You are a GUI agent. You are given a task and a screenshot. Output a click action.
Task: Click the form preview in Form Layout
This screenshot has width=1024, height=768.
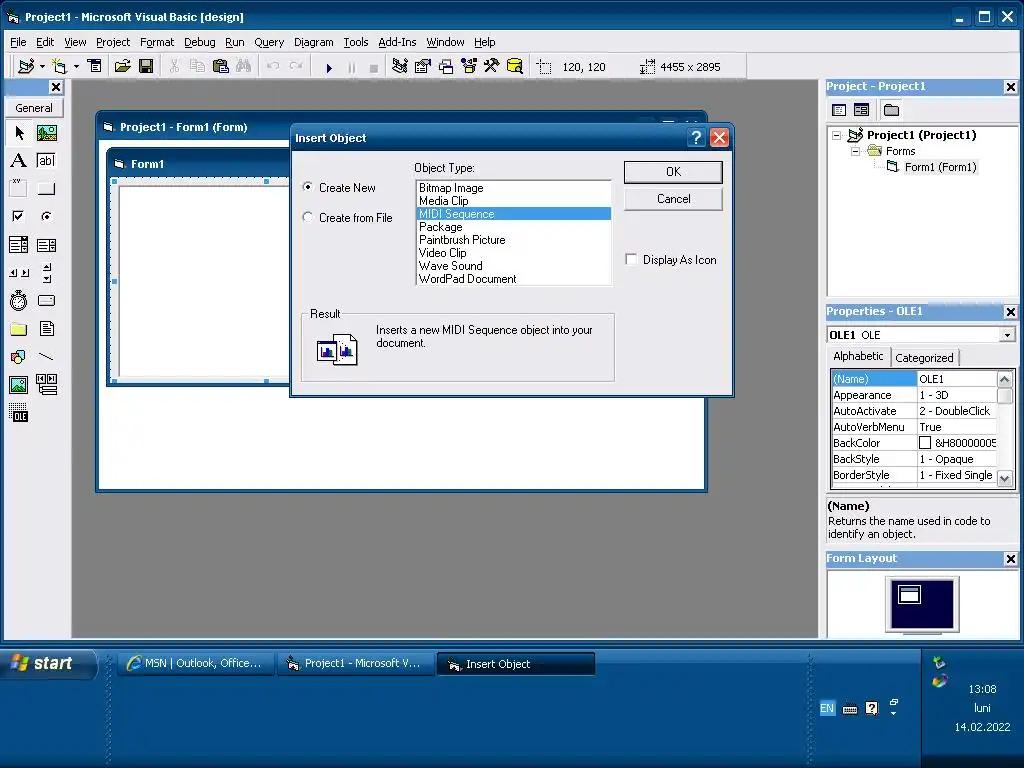[909, 594]
